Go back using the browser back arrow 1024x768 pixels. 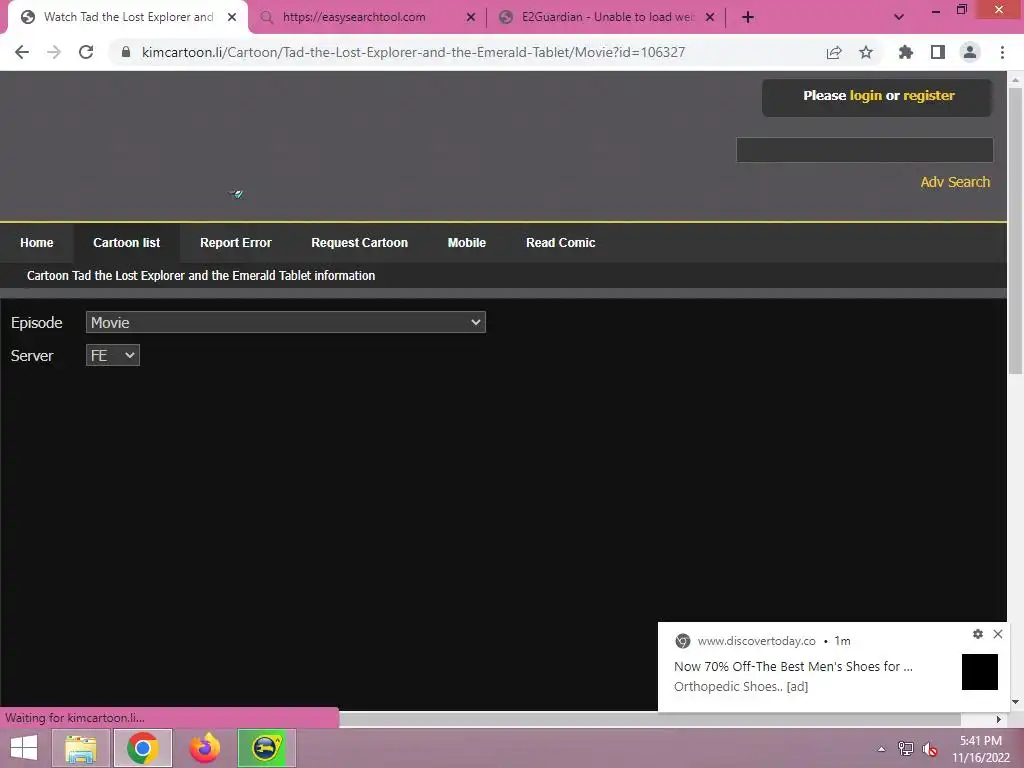click(22, 52)
